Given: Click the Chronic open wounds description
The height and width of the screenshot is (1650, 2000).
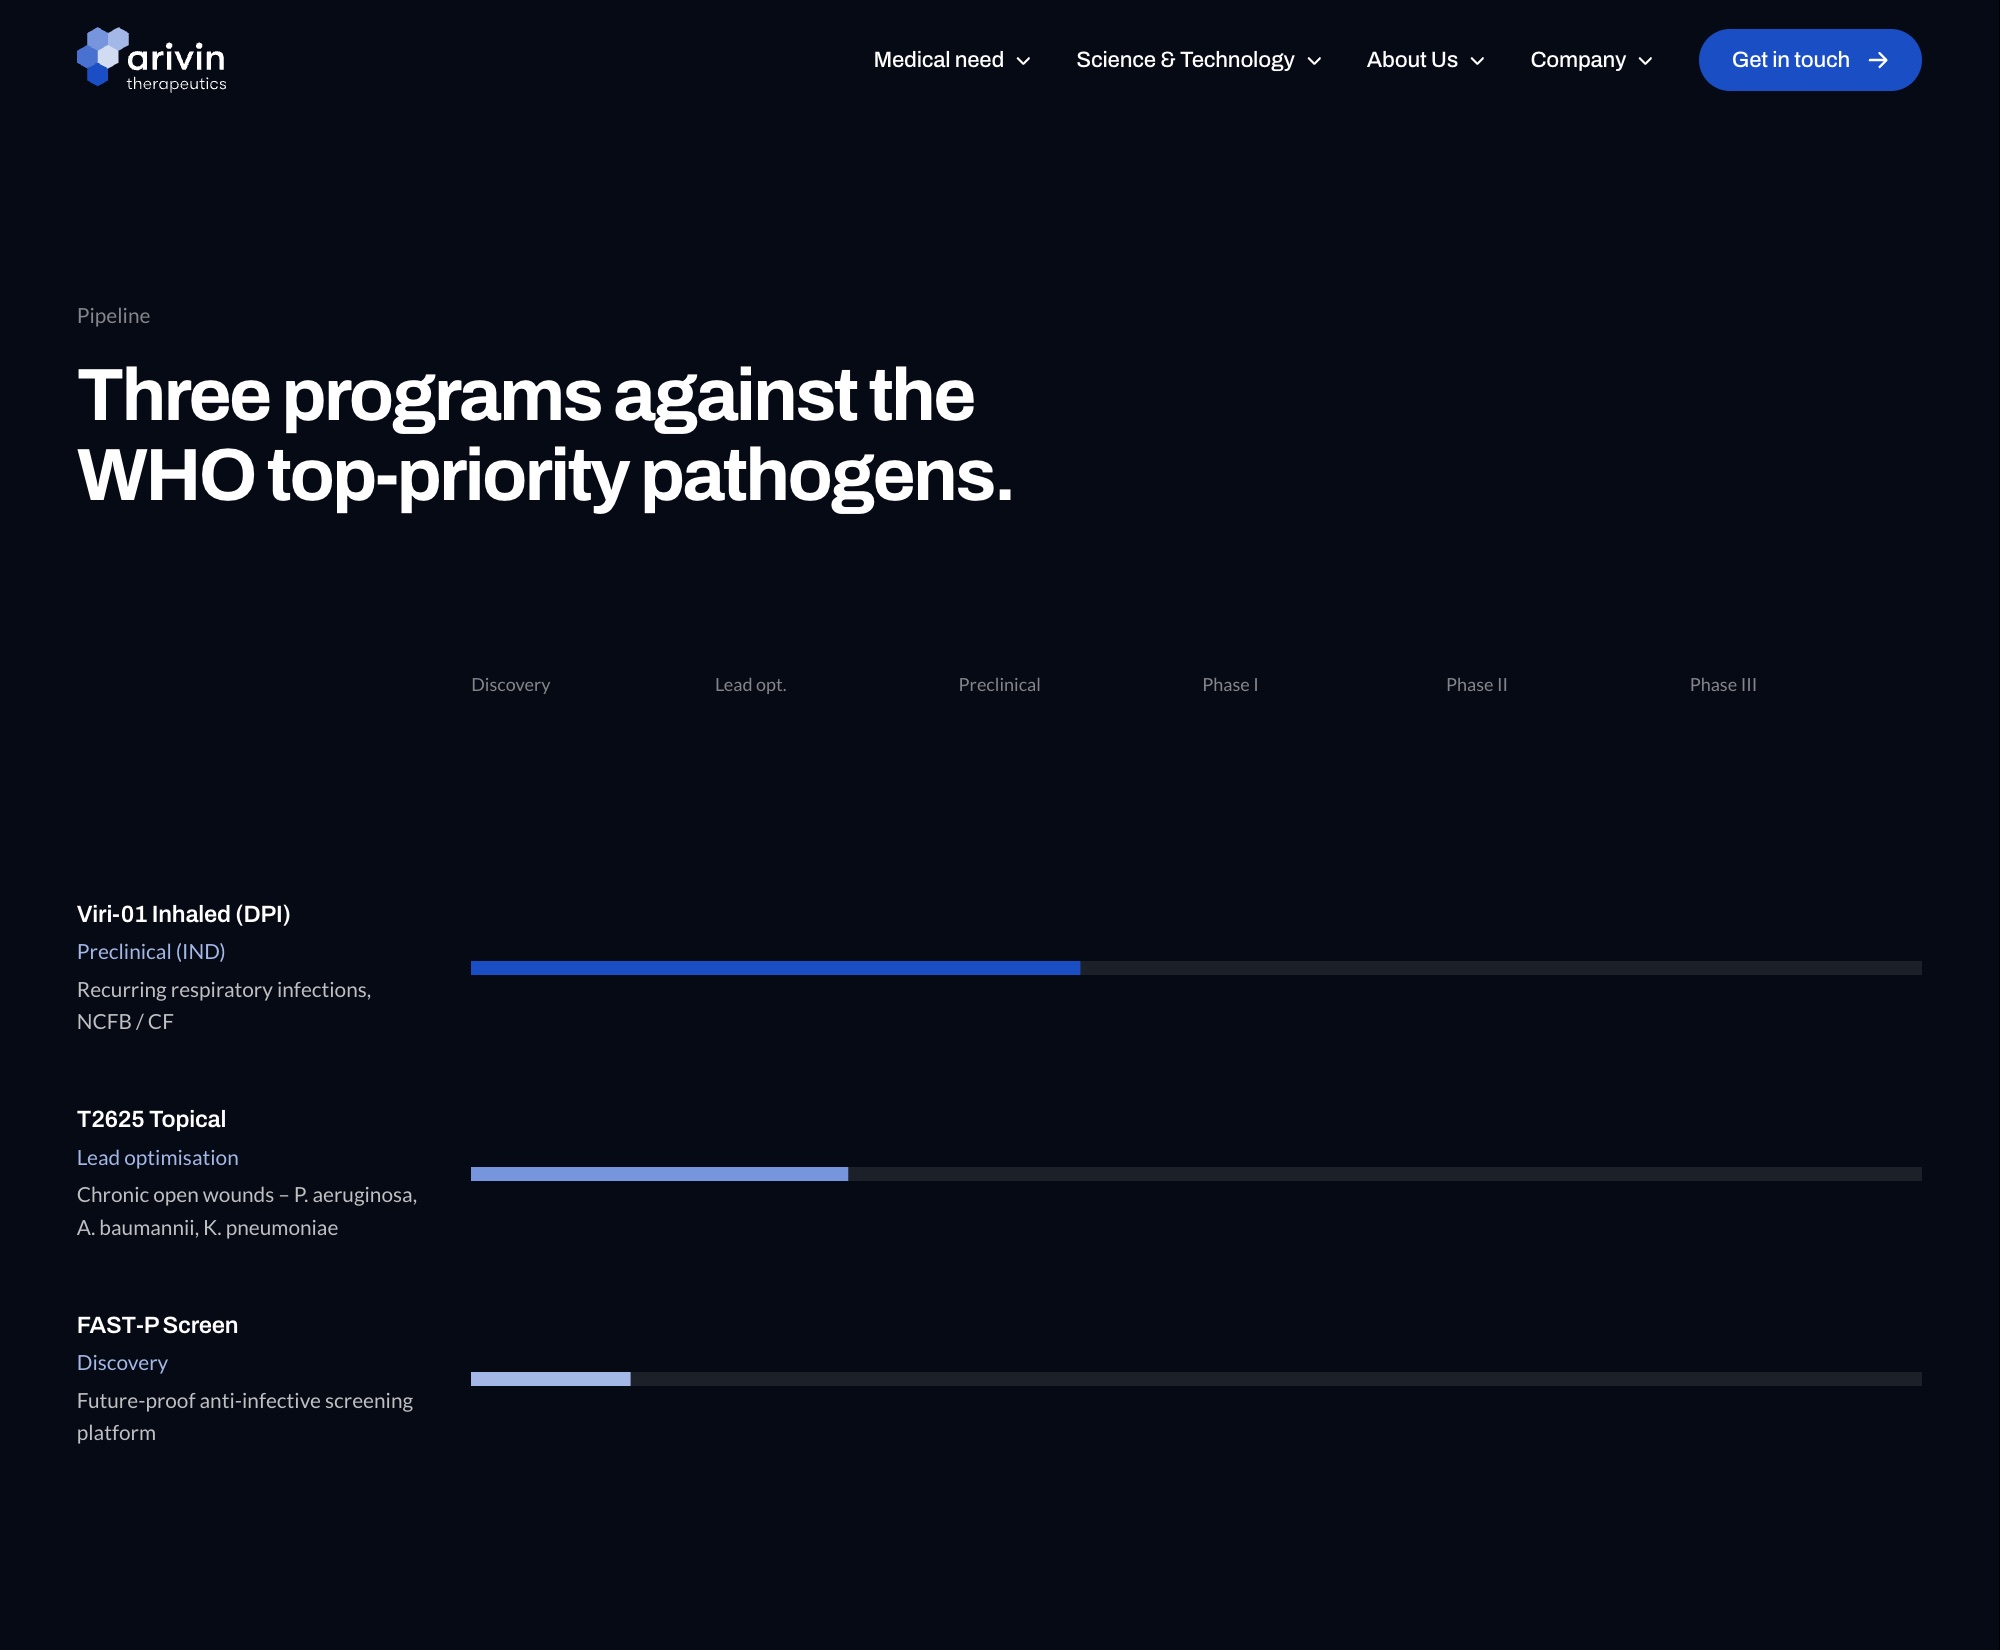Looking at the screenshot, I should pyautogui.click(x=247, y=1211).
